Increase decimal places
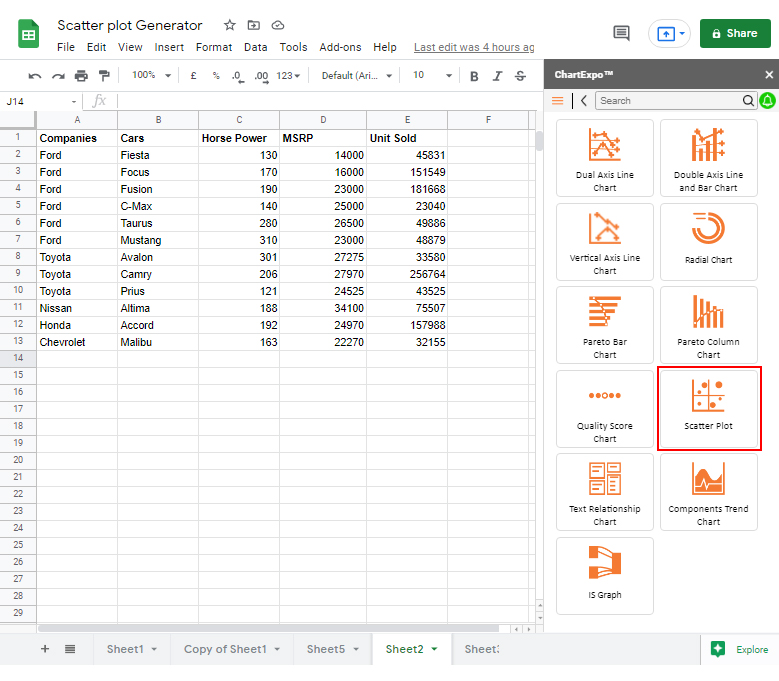The height and width of the screenshot is (681, 779). click(261, 76)
